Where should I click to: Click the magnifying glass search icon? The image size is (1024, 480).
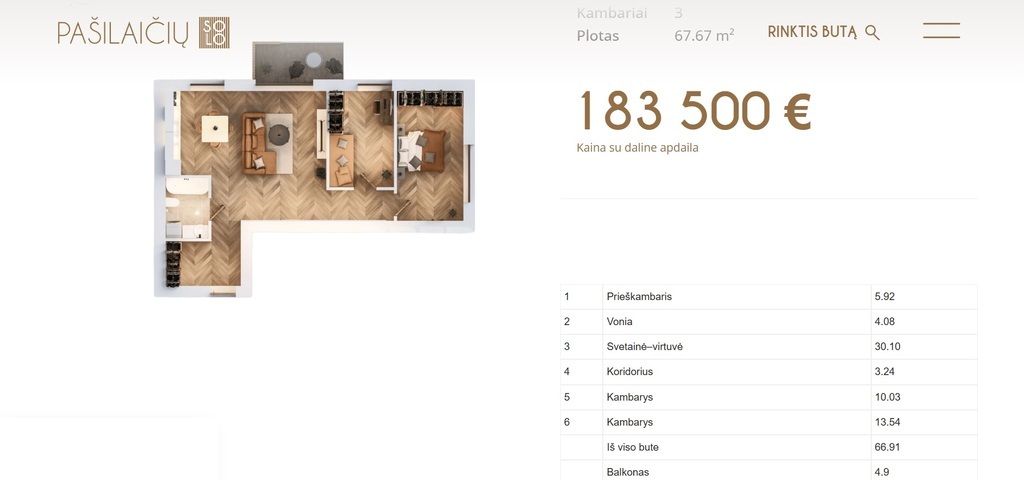pyautogui.click(x=872, y=32)
